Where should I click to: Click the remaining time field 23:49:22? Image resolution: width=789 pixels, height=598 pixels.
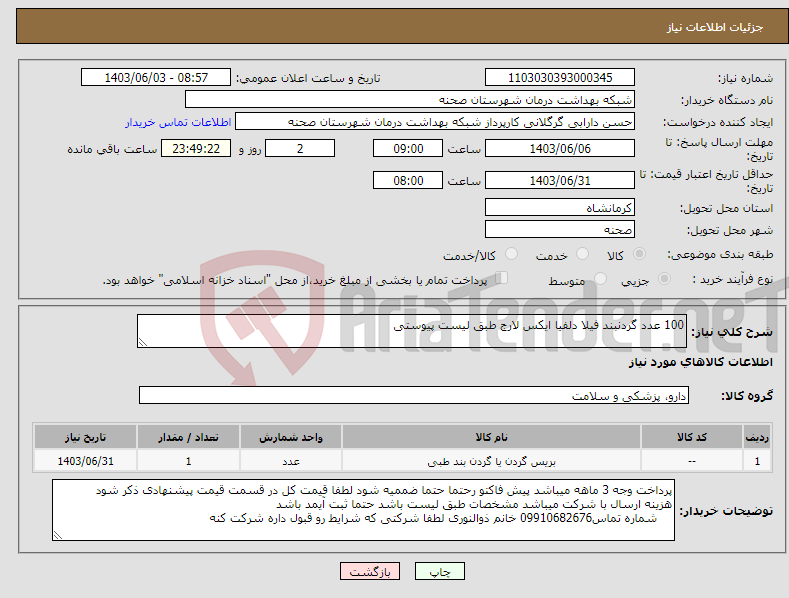point(196,148)
